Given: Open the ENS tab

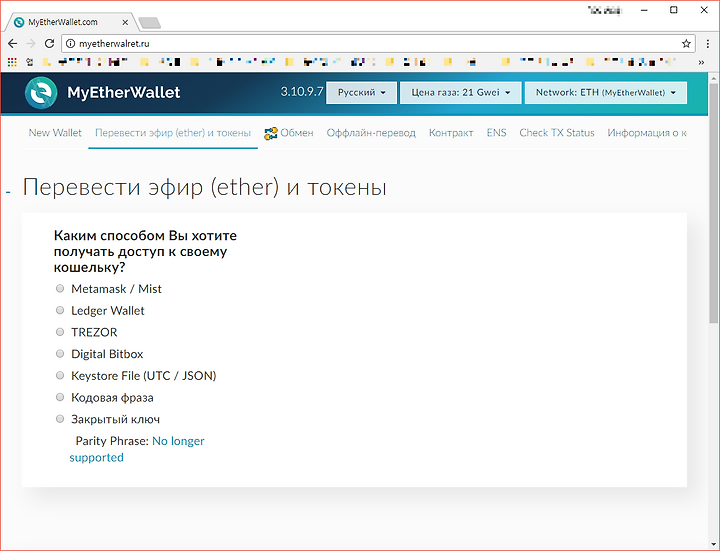Looking at the screenshot, I should (496, 133).
